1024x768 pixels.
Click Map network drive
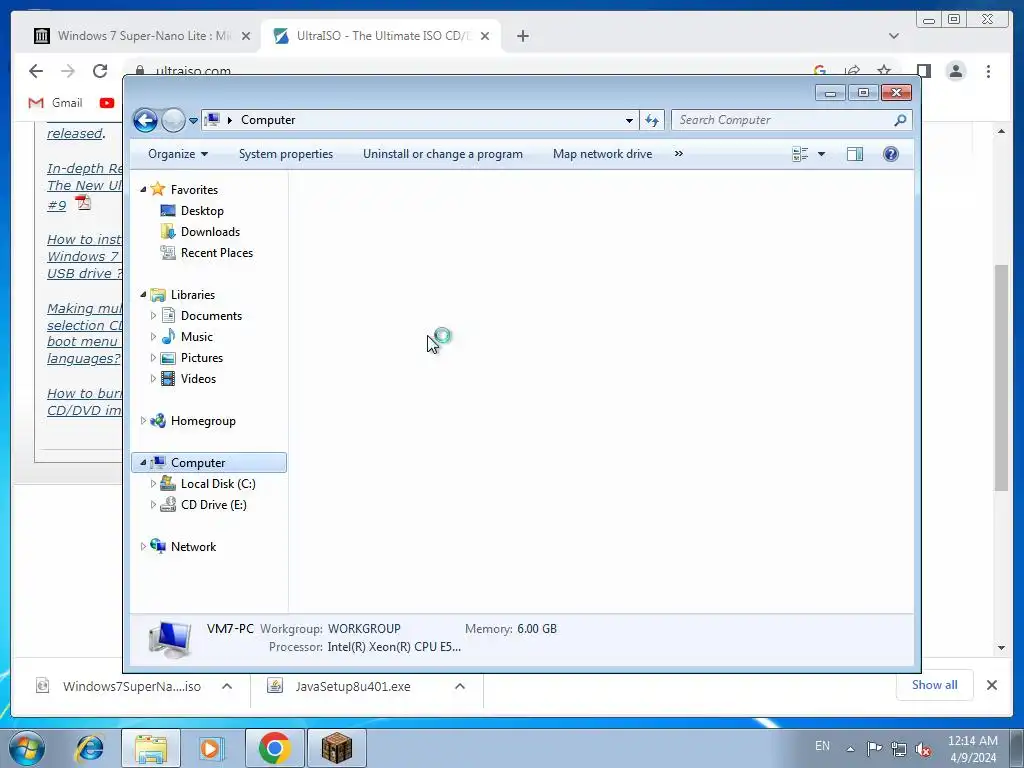pos(602,154)
